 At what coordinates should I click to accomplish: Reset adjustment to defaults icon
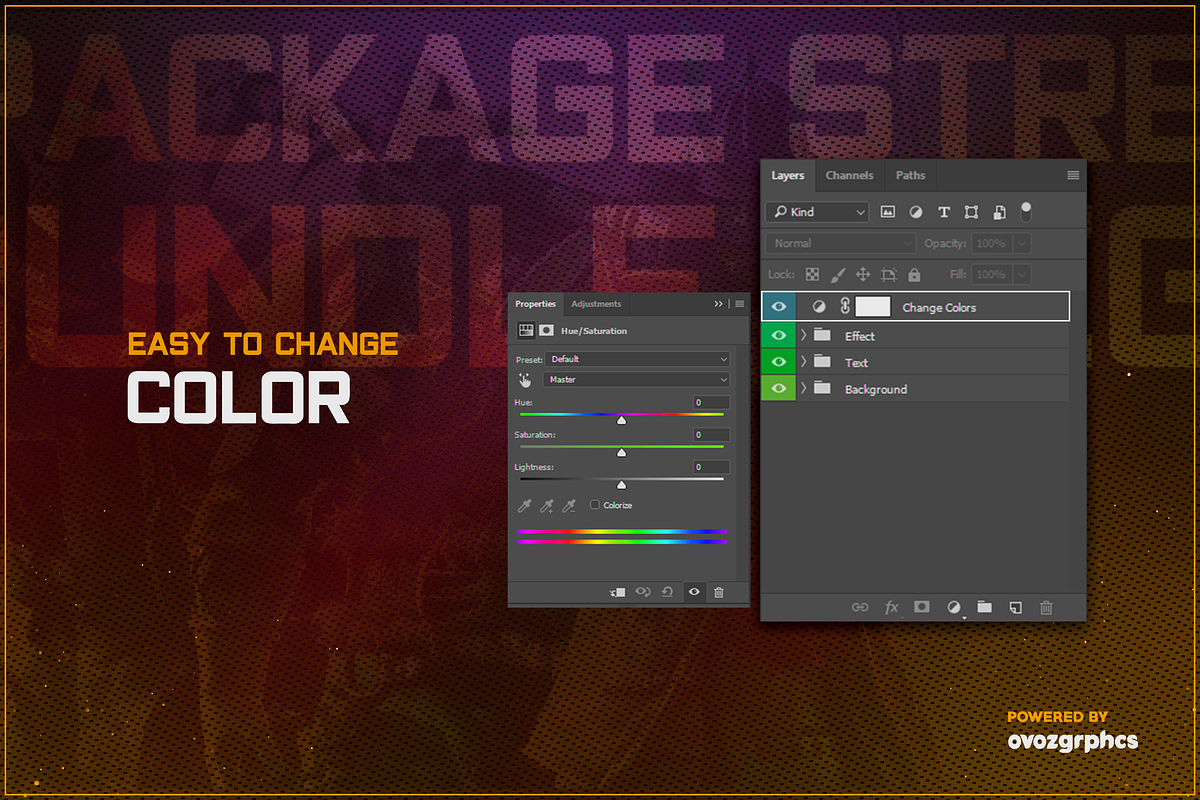click(x=668, y=593)
